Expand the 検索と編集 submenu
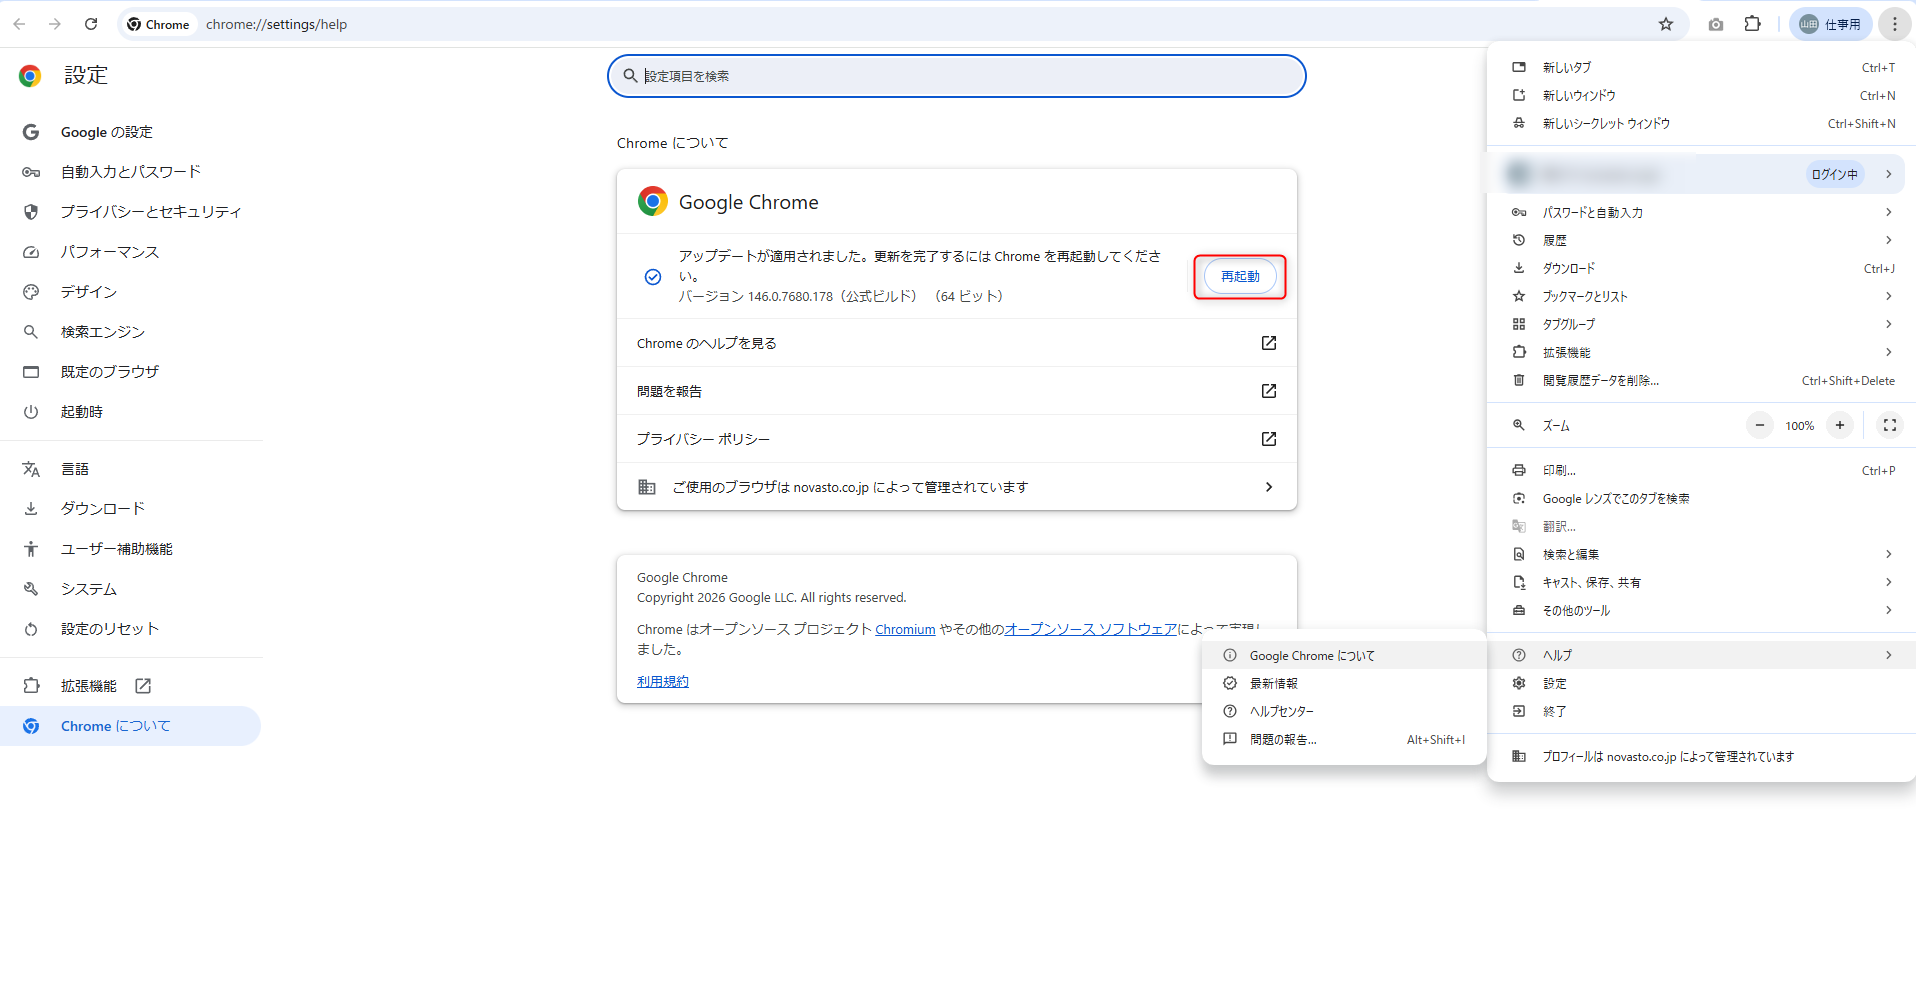Image resolution: width=1916 pixels, height=990 pixels. pos(1702,554)
